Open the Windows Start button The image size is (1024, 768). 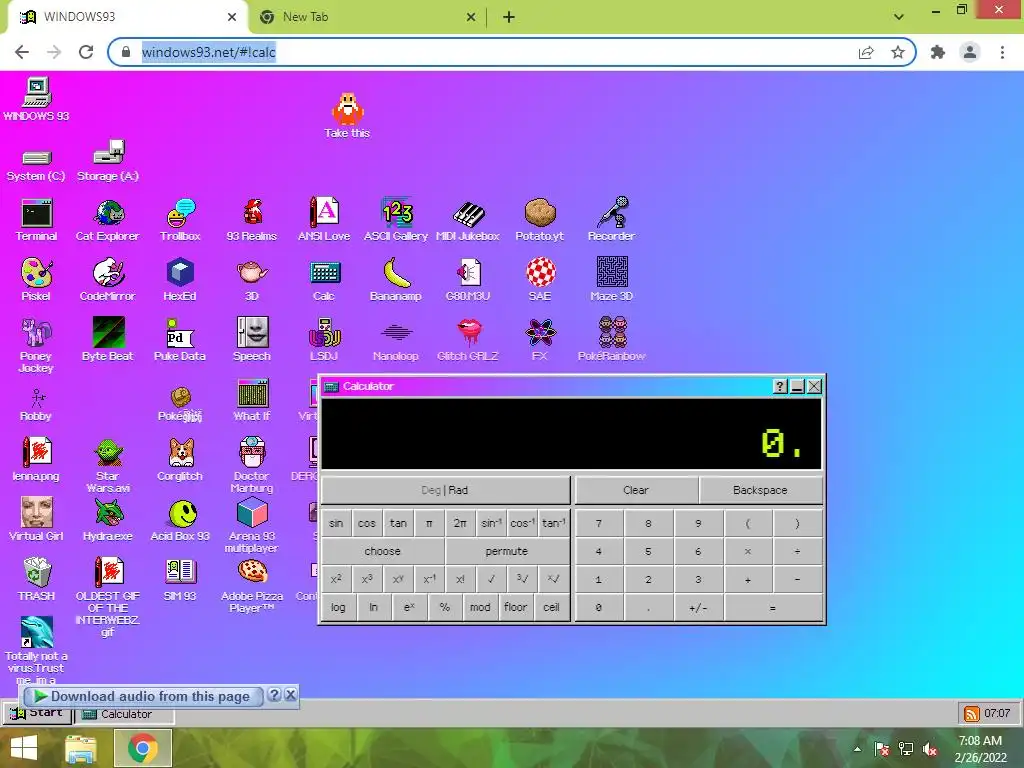(x=24, y=748)
